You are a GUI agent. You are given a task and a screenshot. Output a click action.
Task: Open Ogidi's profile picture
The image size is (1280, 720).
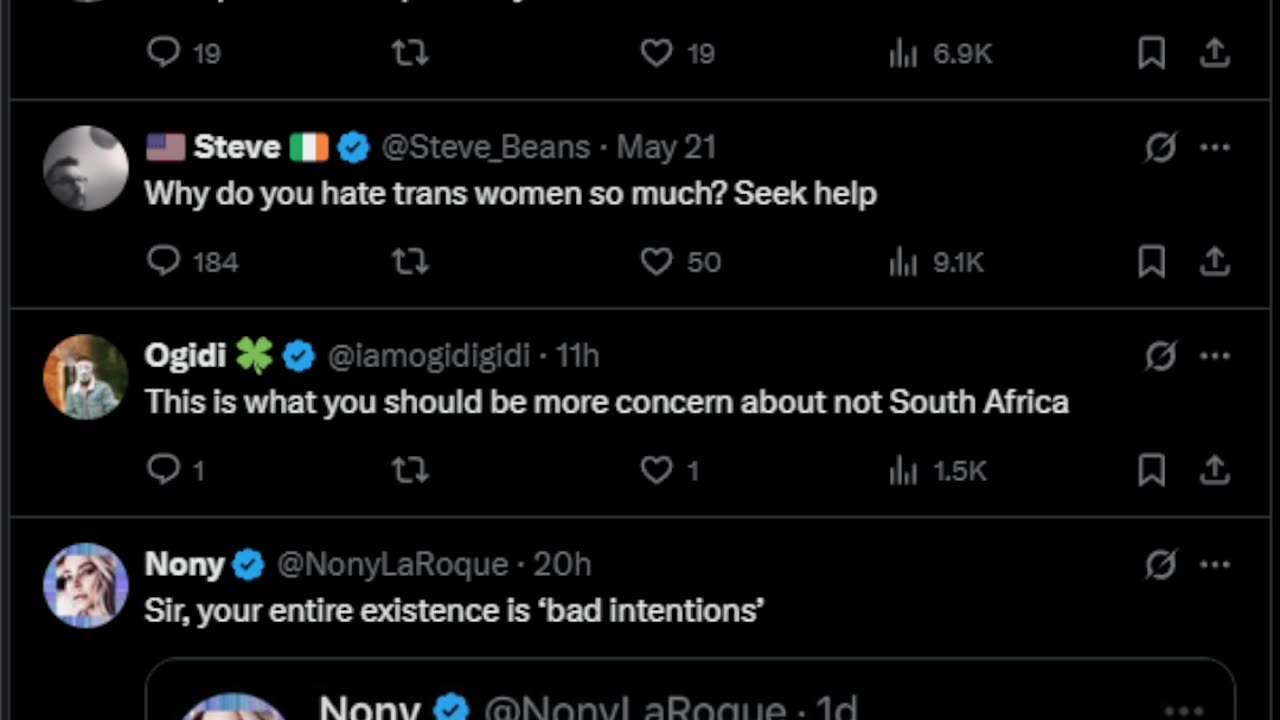86,377
